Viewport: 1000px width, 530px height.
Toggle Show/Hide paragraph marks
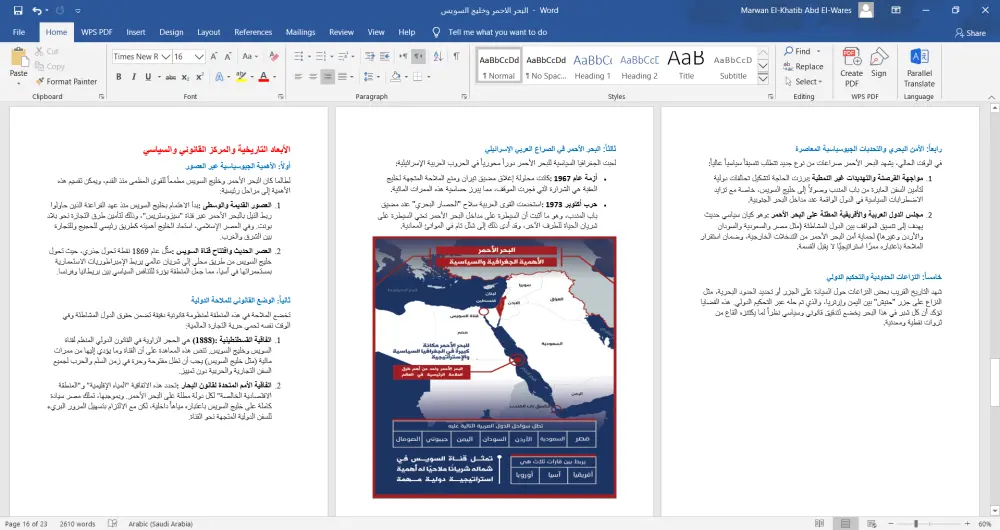click(x=456, y=57)
